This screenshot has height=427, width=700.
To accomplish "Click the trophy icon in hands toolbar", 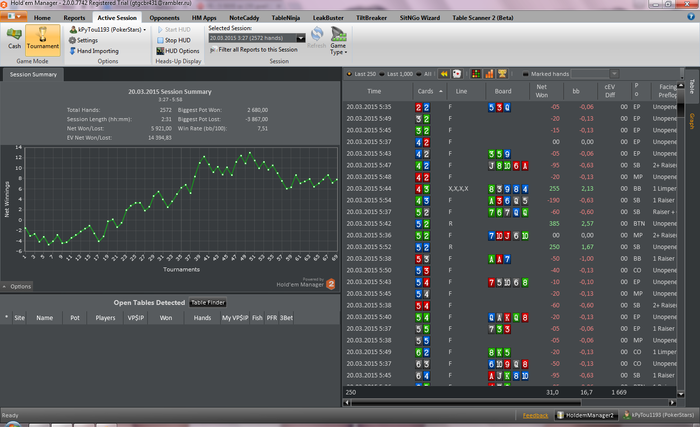I will point(502,74).
